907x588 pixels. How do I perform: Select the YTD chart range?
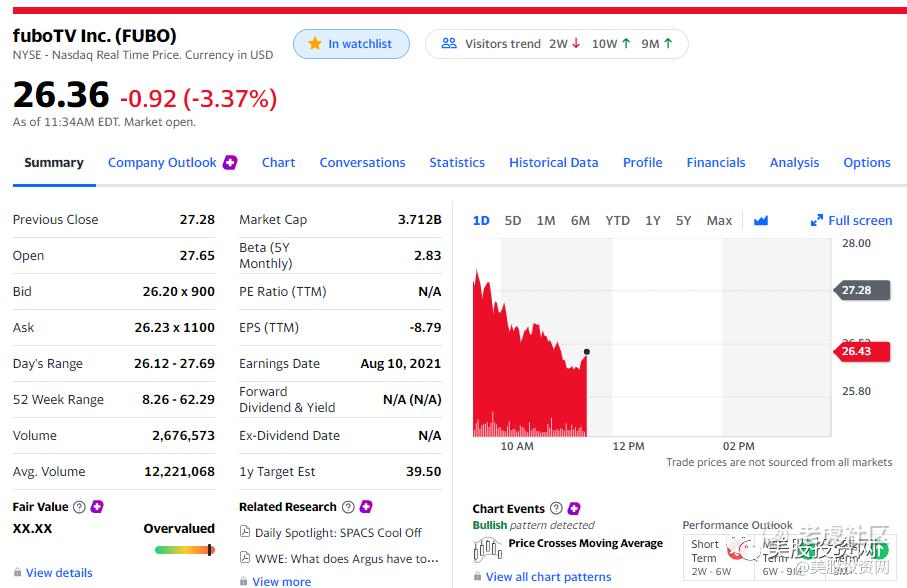pyautogui.click(x=617, y=220)
